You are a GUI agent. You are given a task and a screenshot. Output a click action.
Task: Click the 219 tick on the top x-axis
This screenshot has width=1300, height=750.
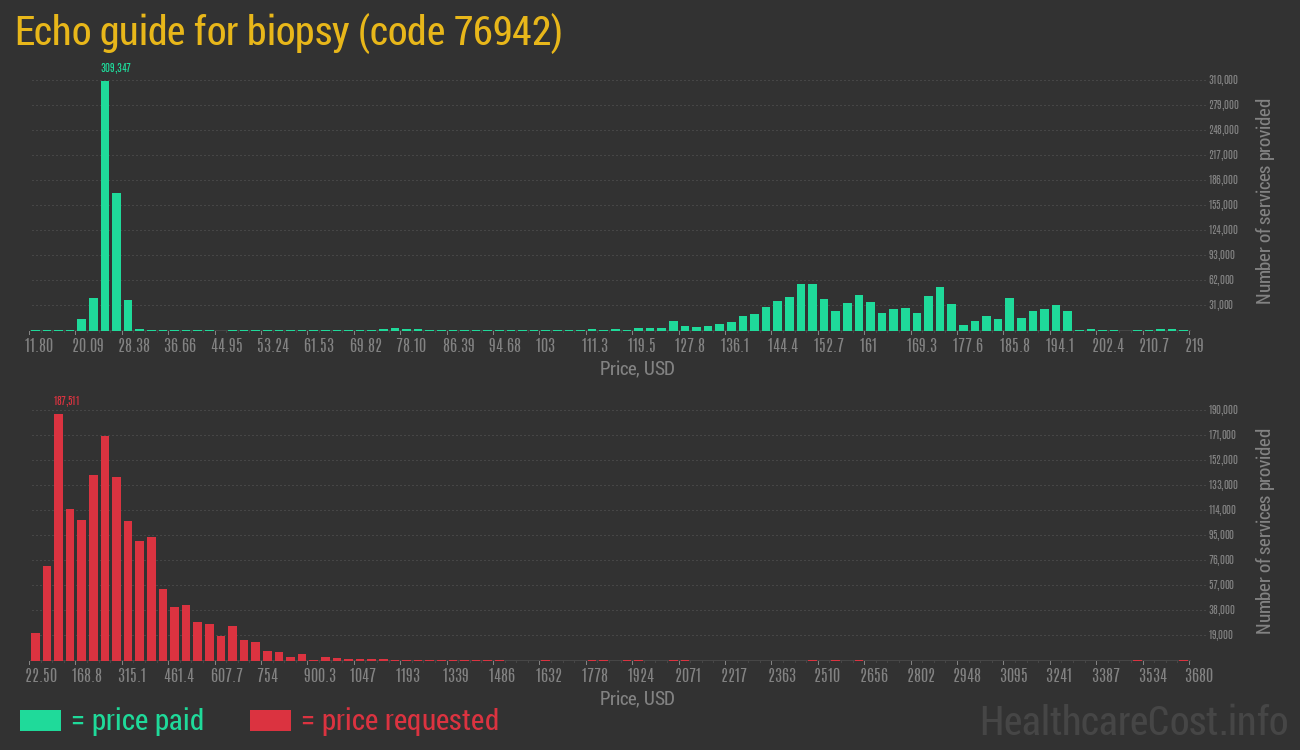click(1193, 346)
